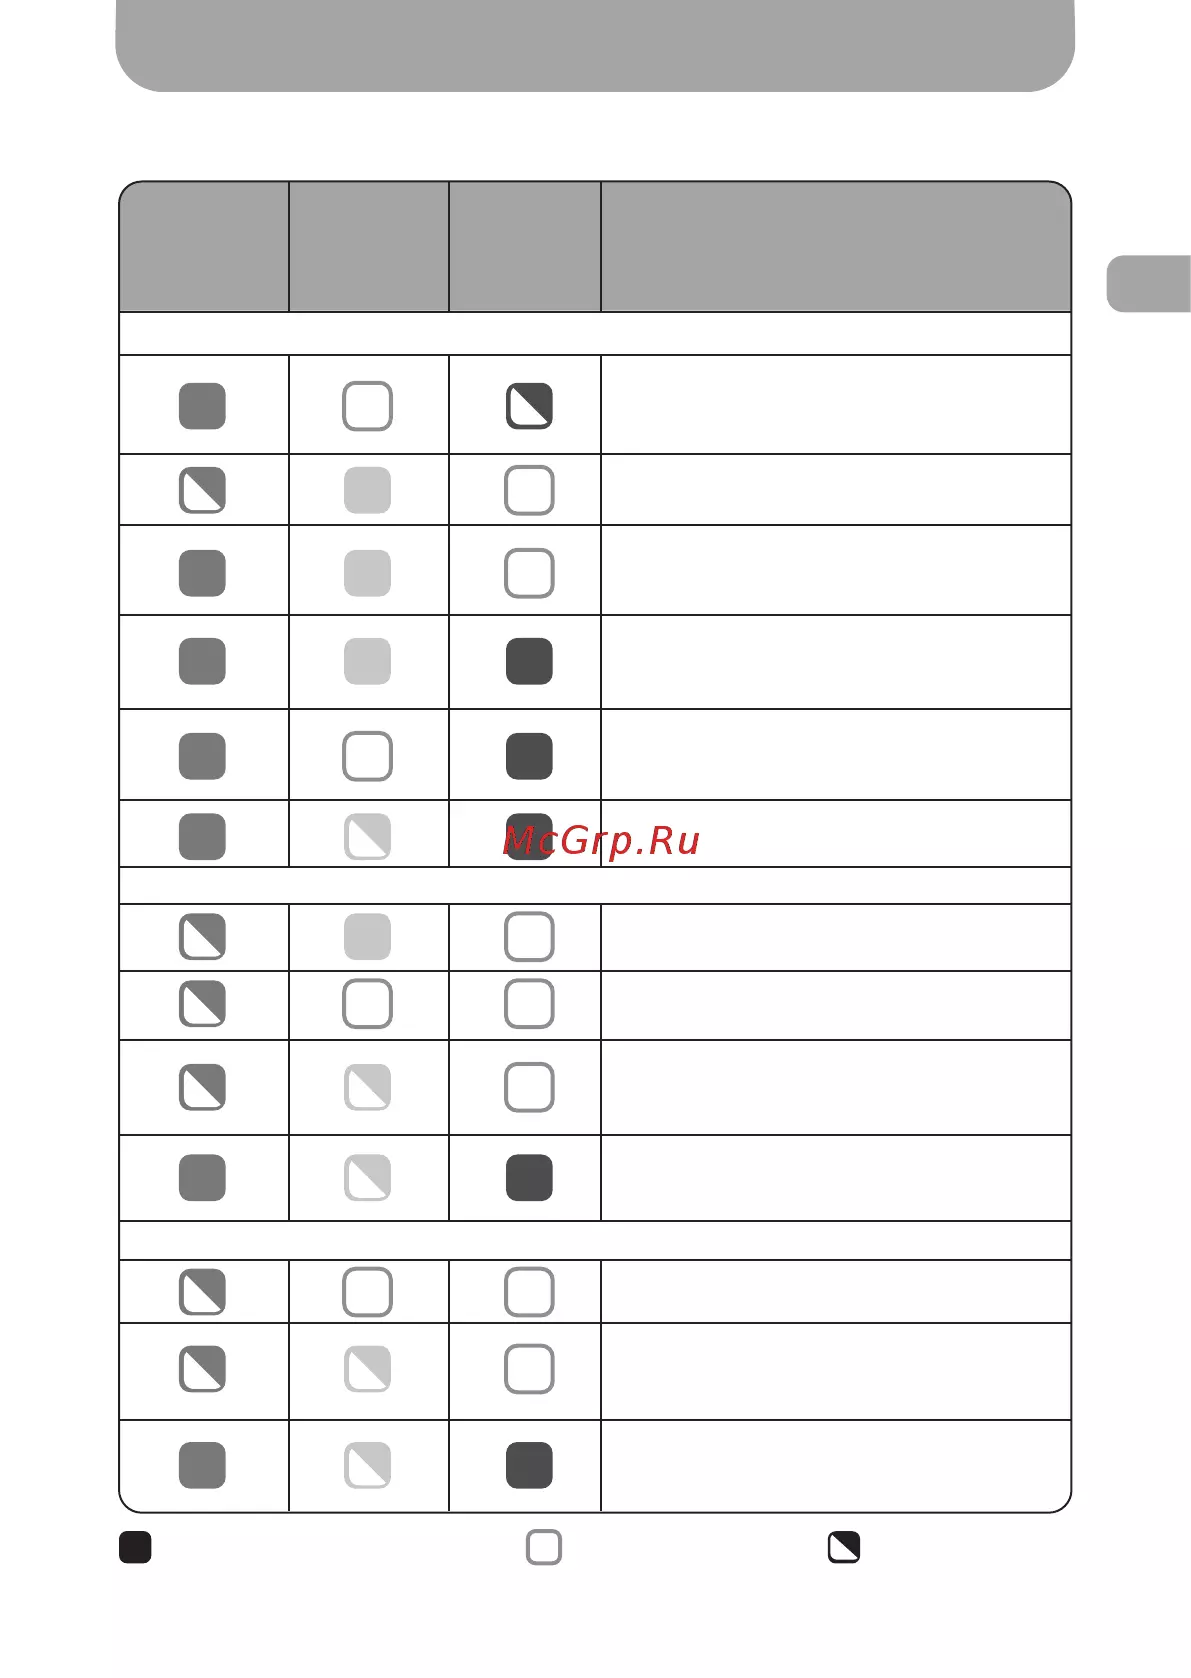Screen dimensions: 1191x1678
Task: Click the light half-filled icon in last table row
Action: point(367,1465)
